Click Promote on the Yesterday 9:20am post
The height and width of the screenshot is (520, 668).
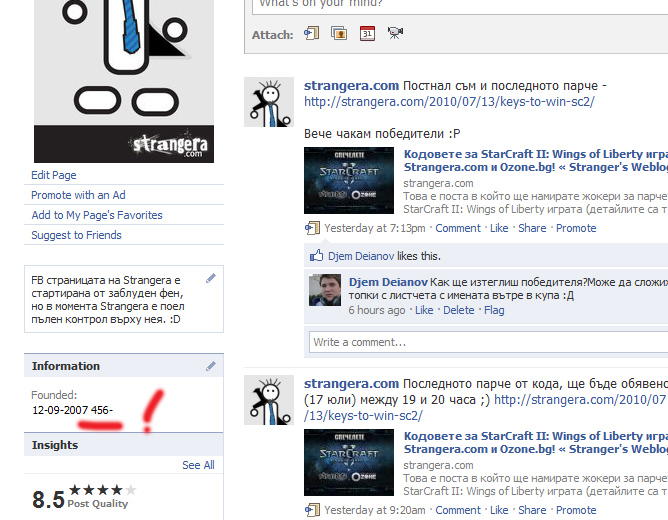(x=576, y=510)
